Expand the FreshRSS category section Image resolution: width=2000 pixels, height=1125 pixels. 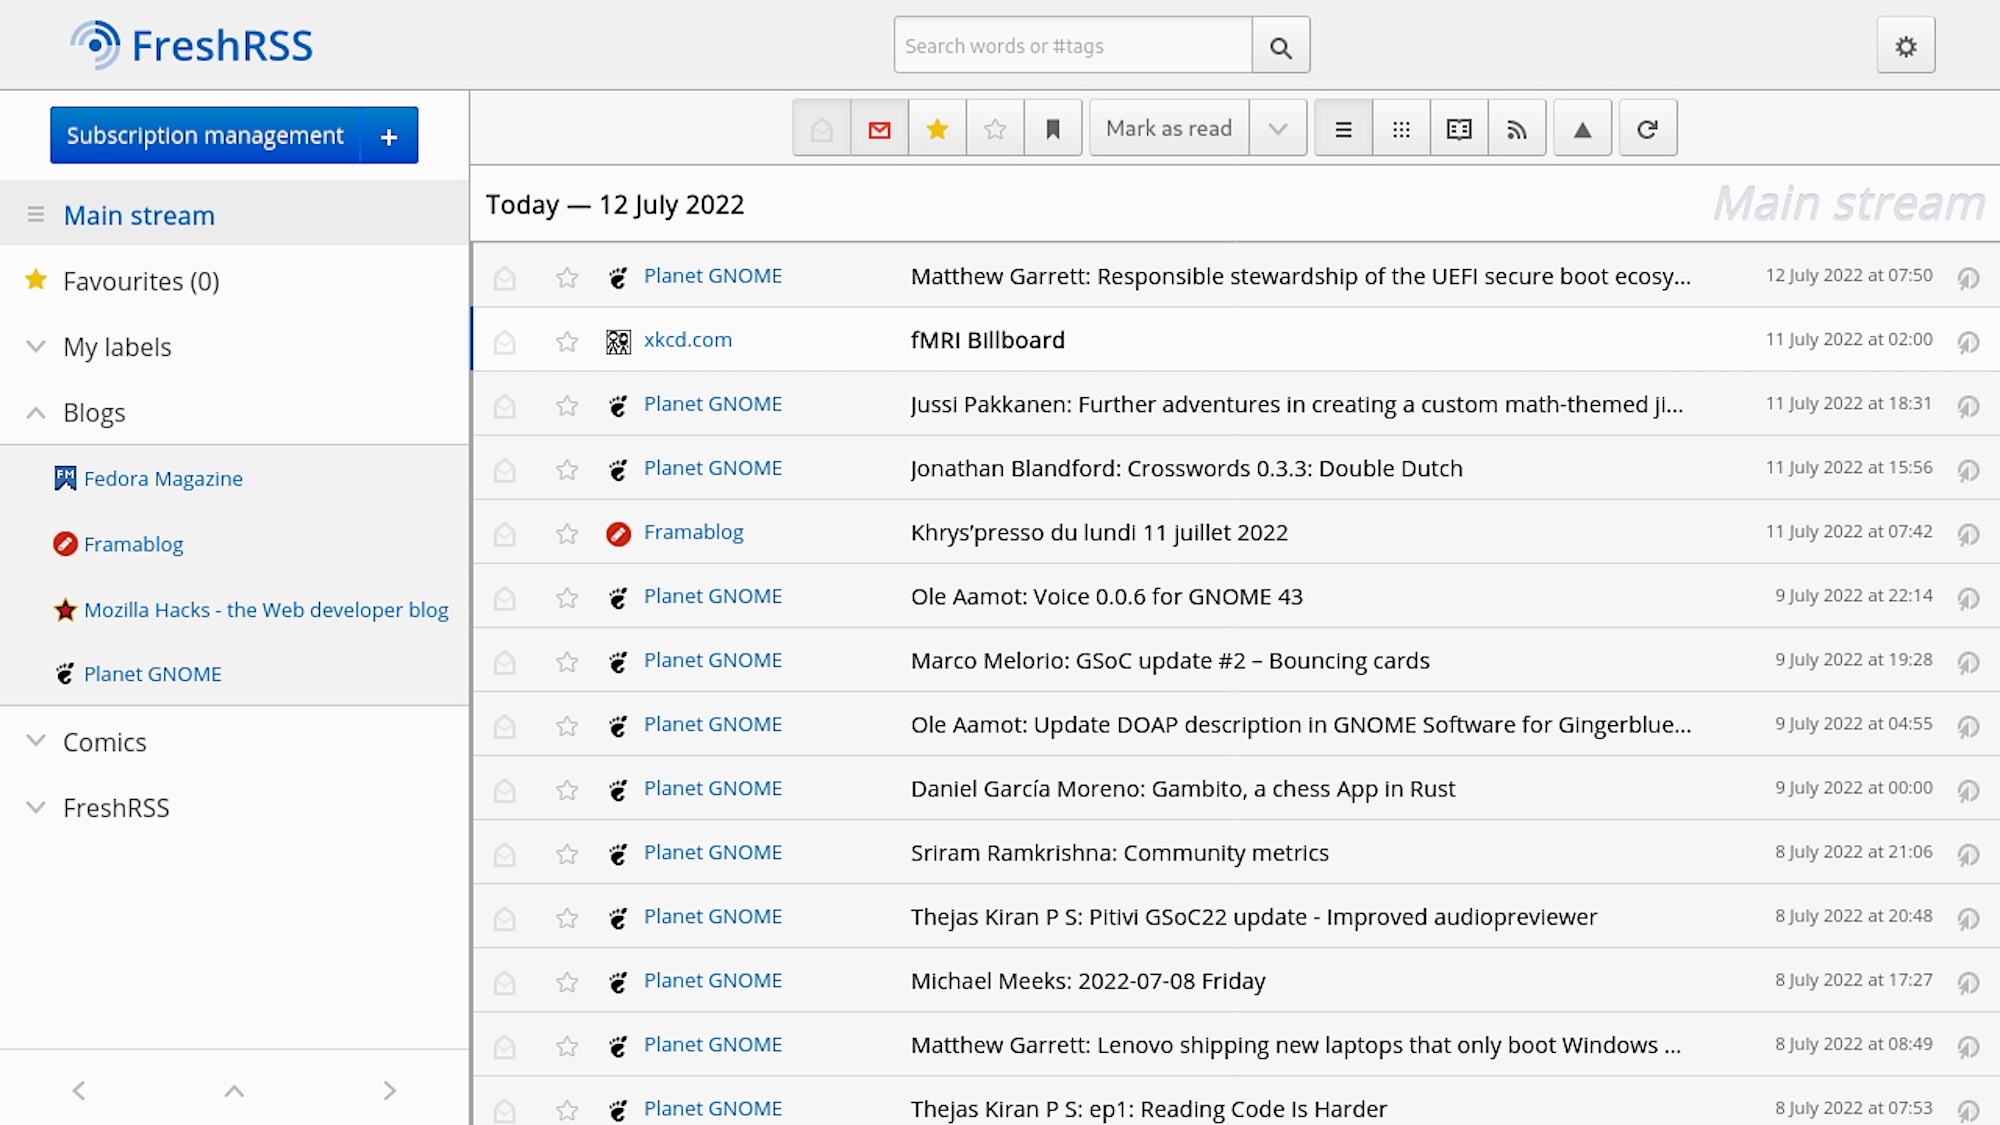[x=34, y=809]
